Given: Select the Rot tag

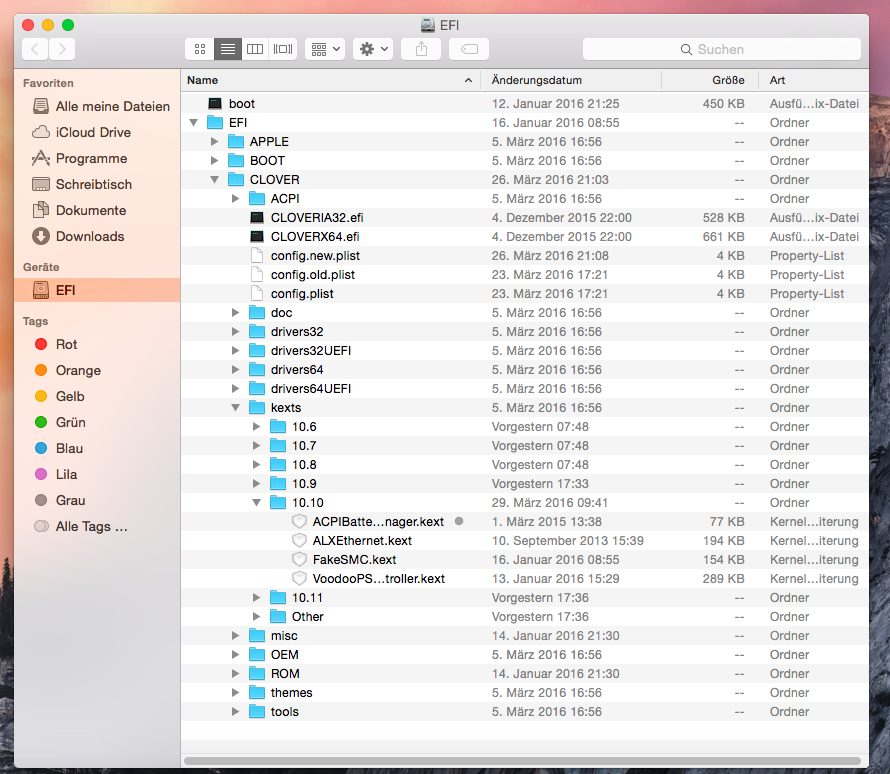Looking at the screenshot, I should [x=56, y=344].
